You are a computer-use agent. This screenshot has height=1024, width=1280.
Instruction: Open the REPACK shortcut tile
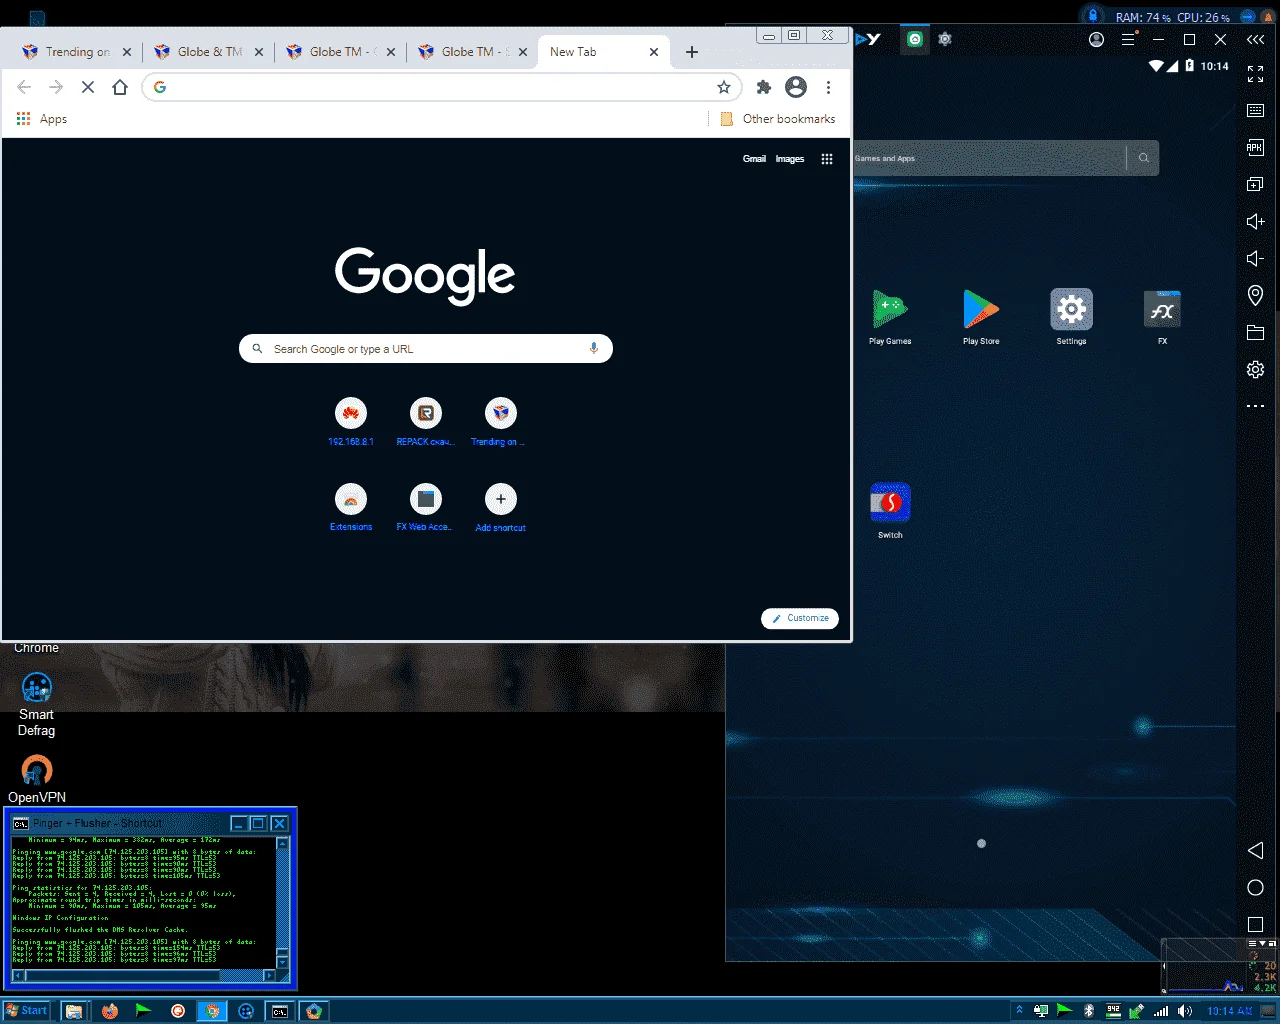(x=426, y=421)
